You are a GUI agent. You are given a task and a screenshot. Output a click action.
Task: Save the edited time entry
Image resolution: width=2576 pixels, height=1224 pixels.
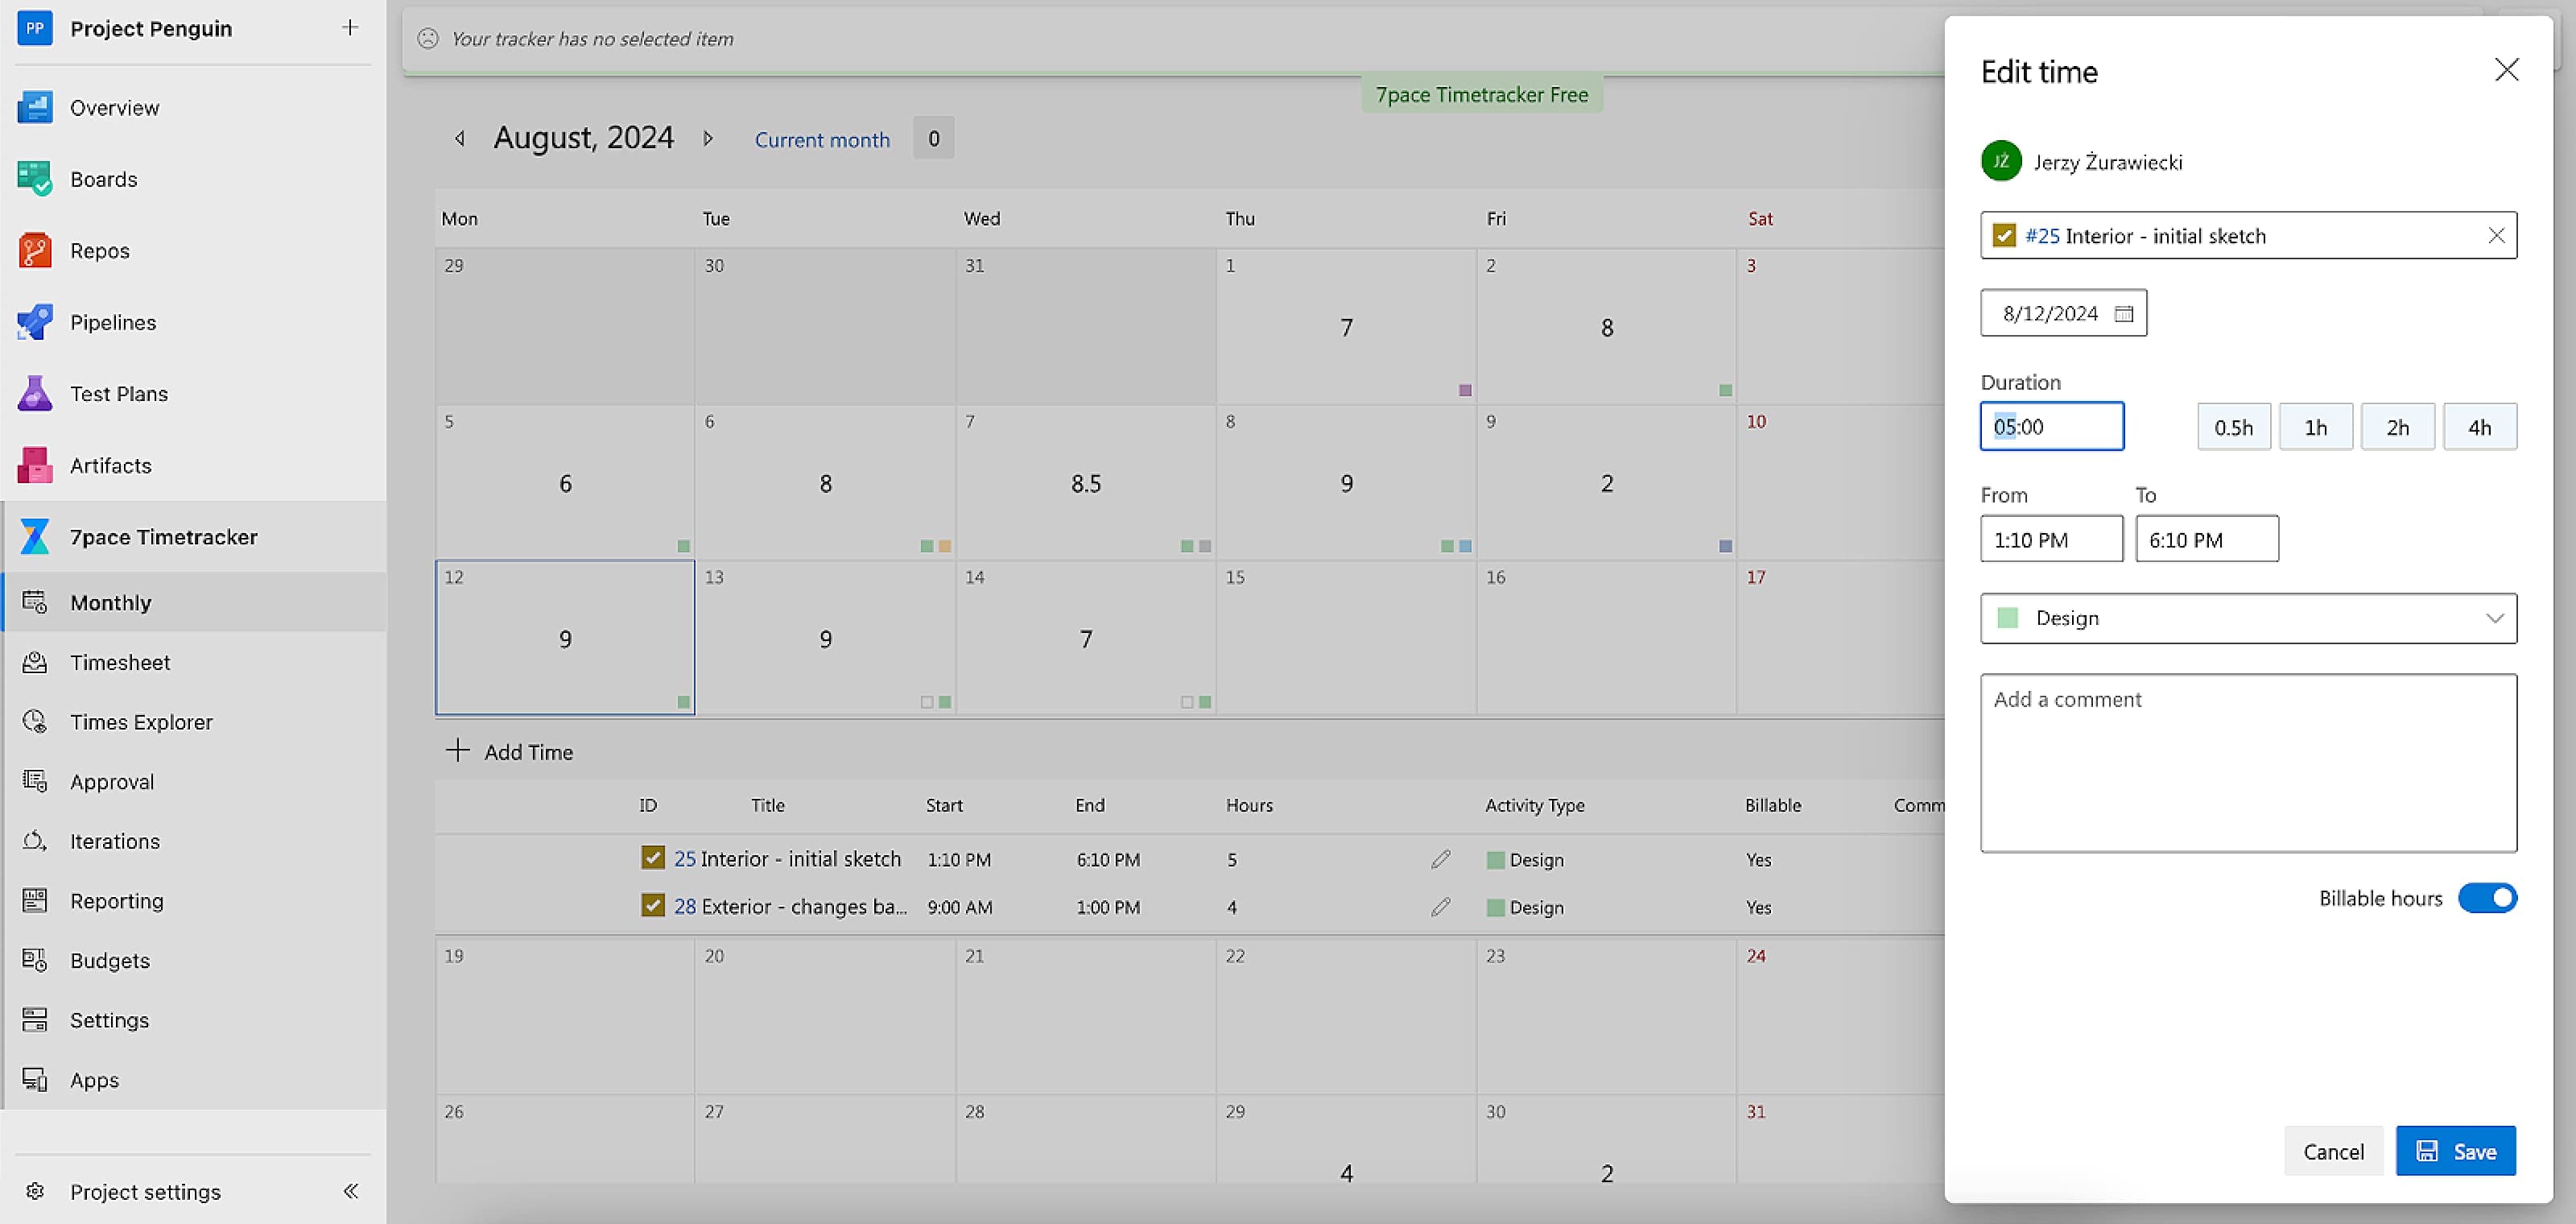2455,1151
